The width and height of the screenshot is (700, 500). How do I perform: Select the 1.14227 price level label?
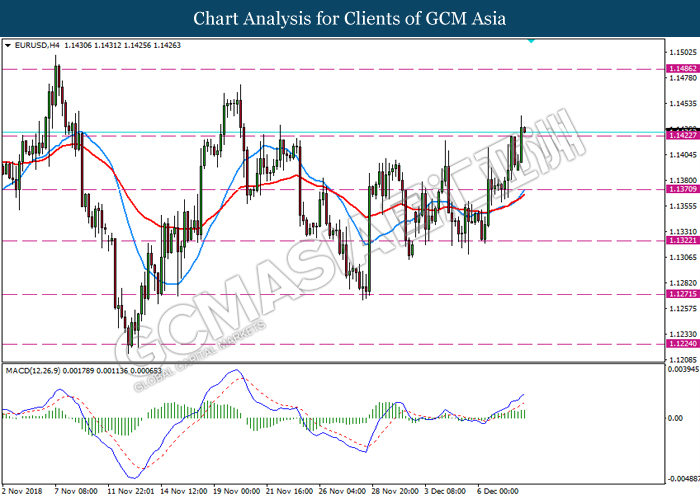683,135
